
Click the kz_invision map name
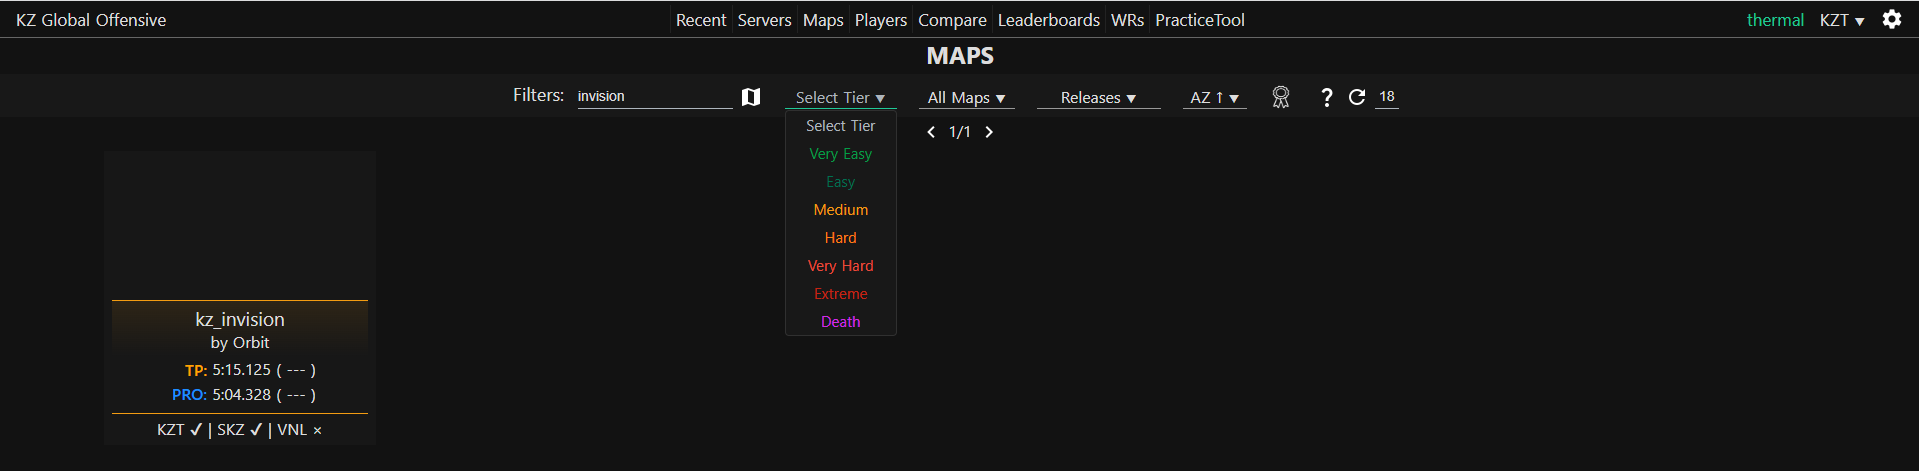click(x=240, y=319)
